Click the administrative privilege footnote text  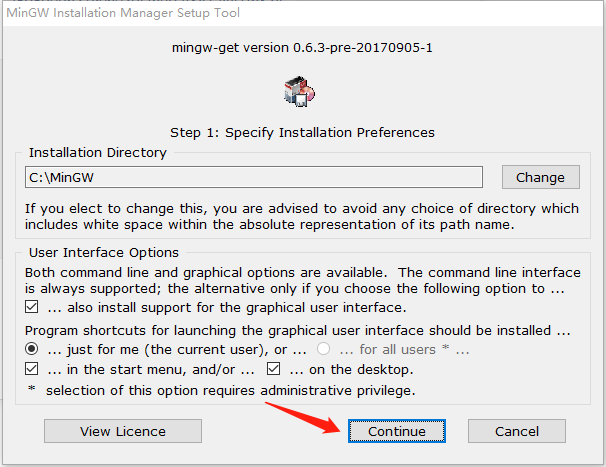coord(220,389)
